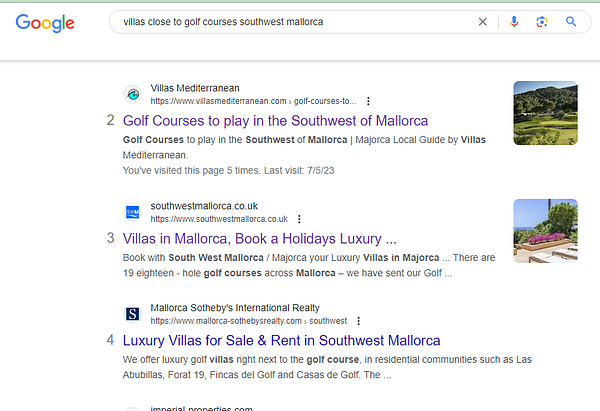
Task: Click the Mallorca Sotheby's International Realty name
Action: pos(235,308)
